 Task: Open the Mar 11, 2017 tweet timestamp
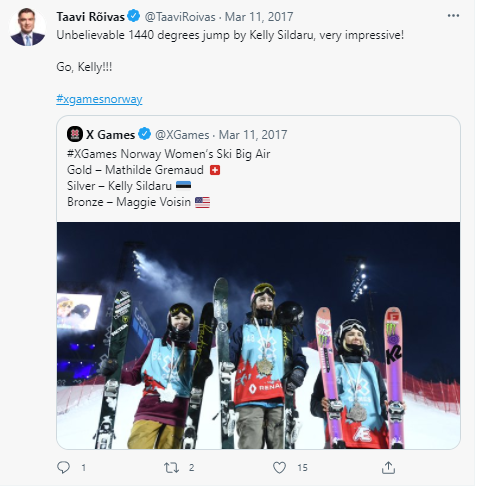(259, 17)
